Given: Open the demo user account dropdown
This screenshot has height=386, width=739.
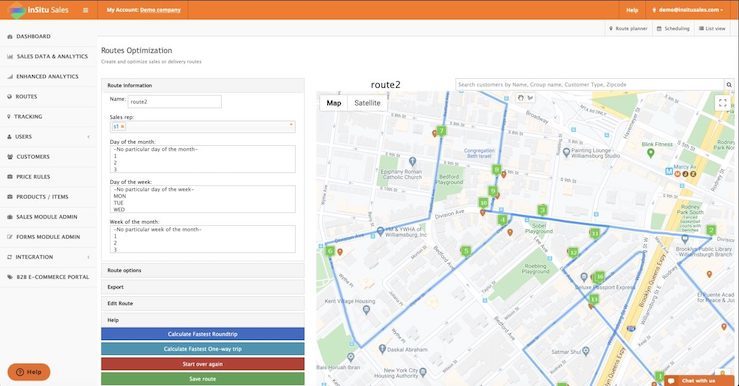Looking at the screenshot, I should coord(688,10).
